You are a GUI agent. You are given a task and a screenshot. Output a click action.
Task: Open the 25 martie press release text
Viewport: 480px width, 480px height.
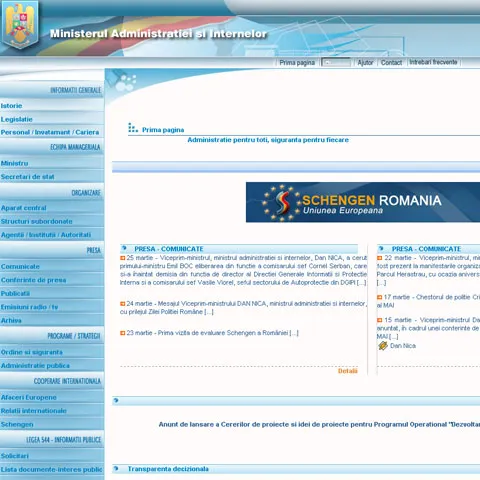(x=243, y=270)
